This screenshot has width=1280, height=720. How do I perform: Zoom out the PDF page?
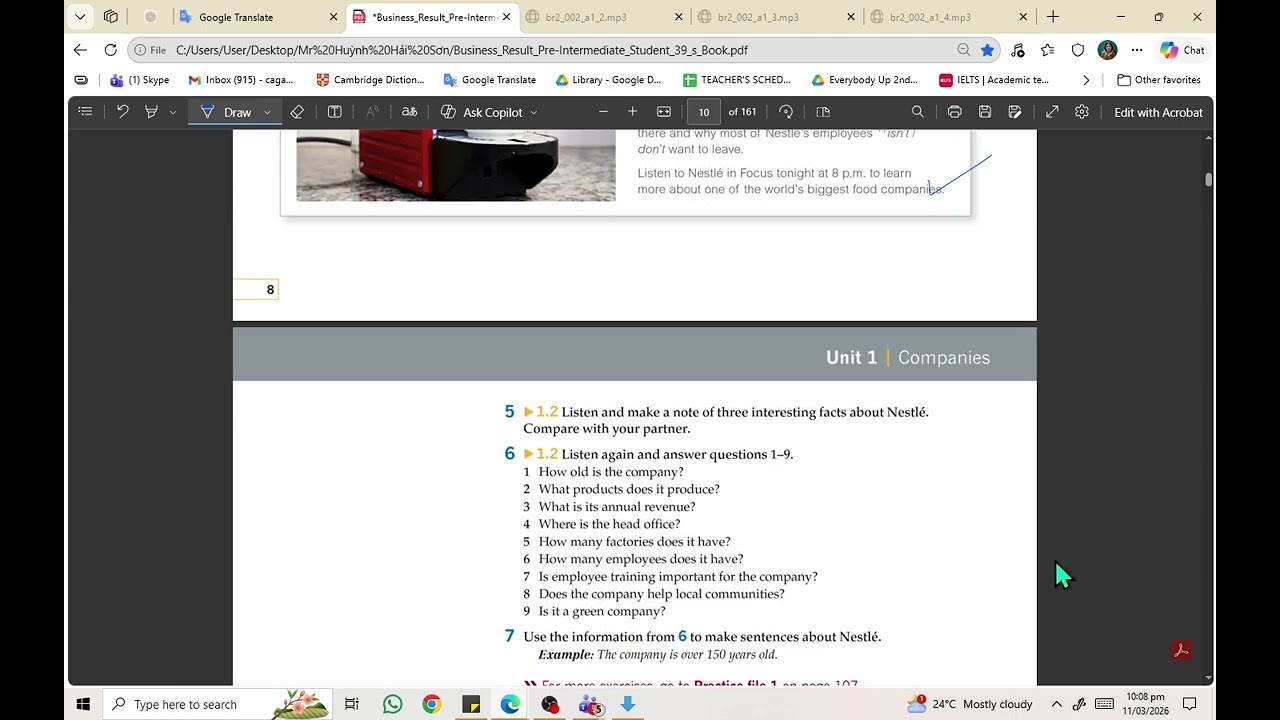pyautogui.click(x=603, y=112)
